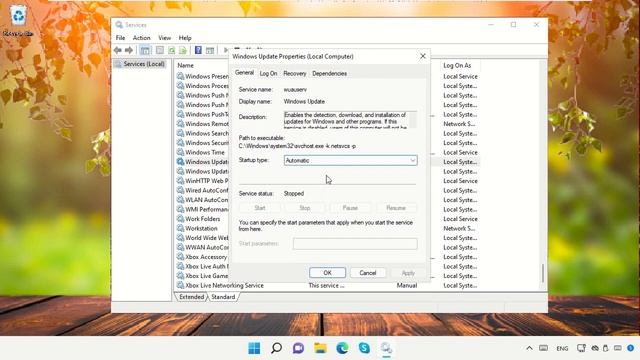Select the WWAN AutoCon service name
640x360 pixels.
tap(207, 247)
